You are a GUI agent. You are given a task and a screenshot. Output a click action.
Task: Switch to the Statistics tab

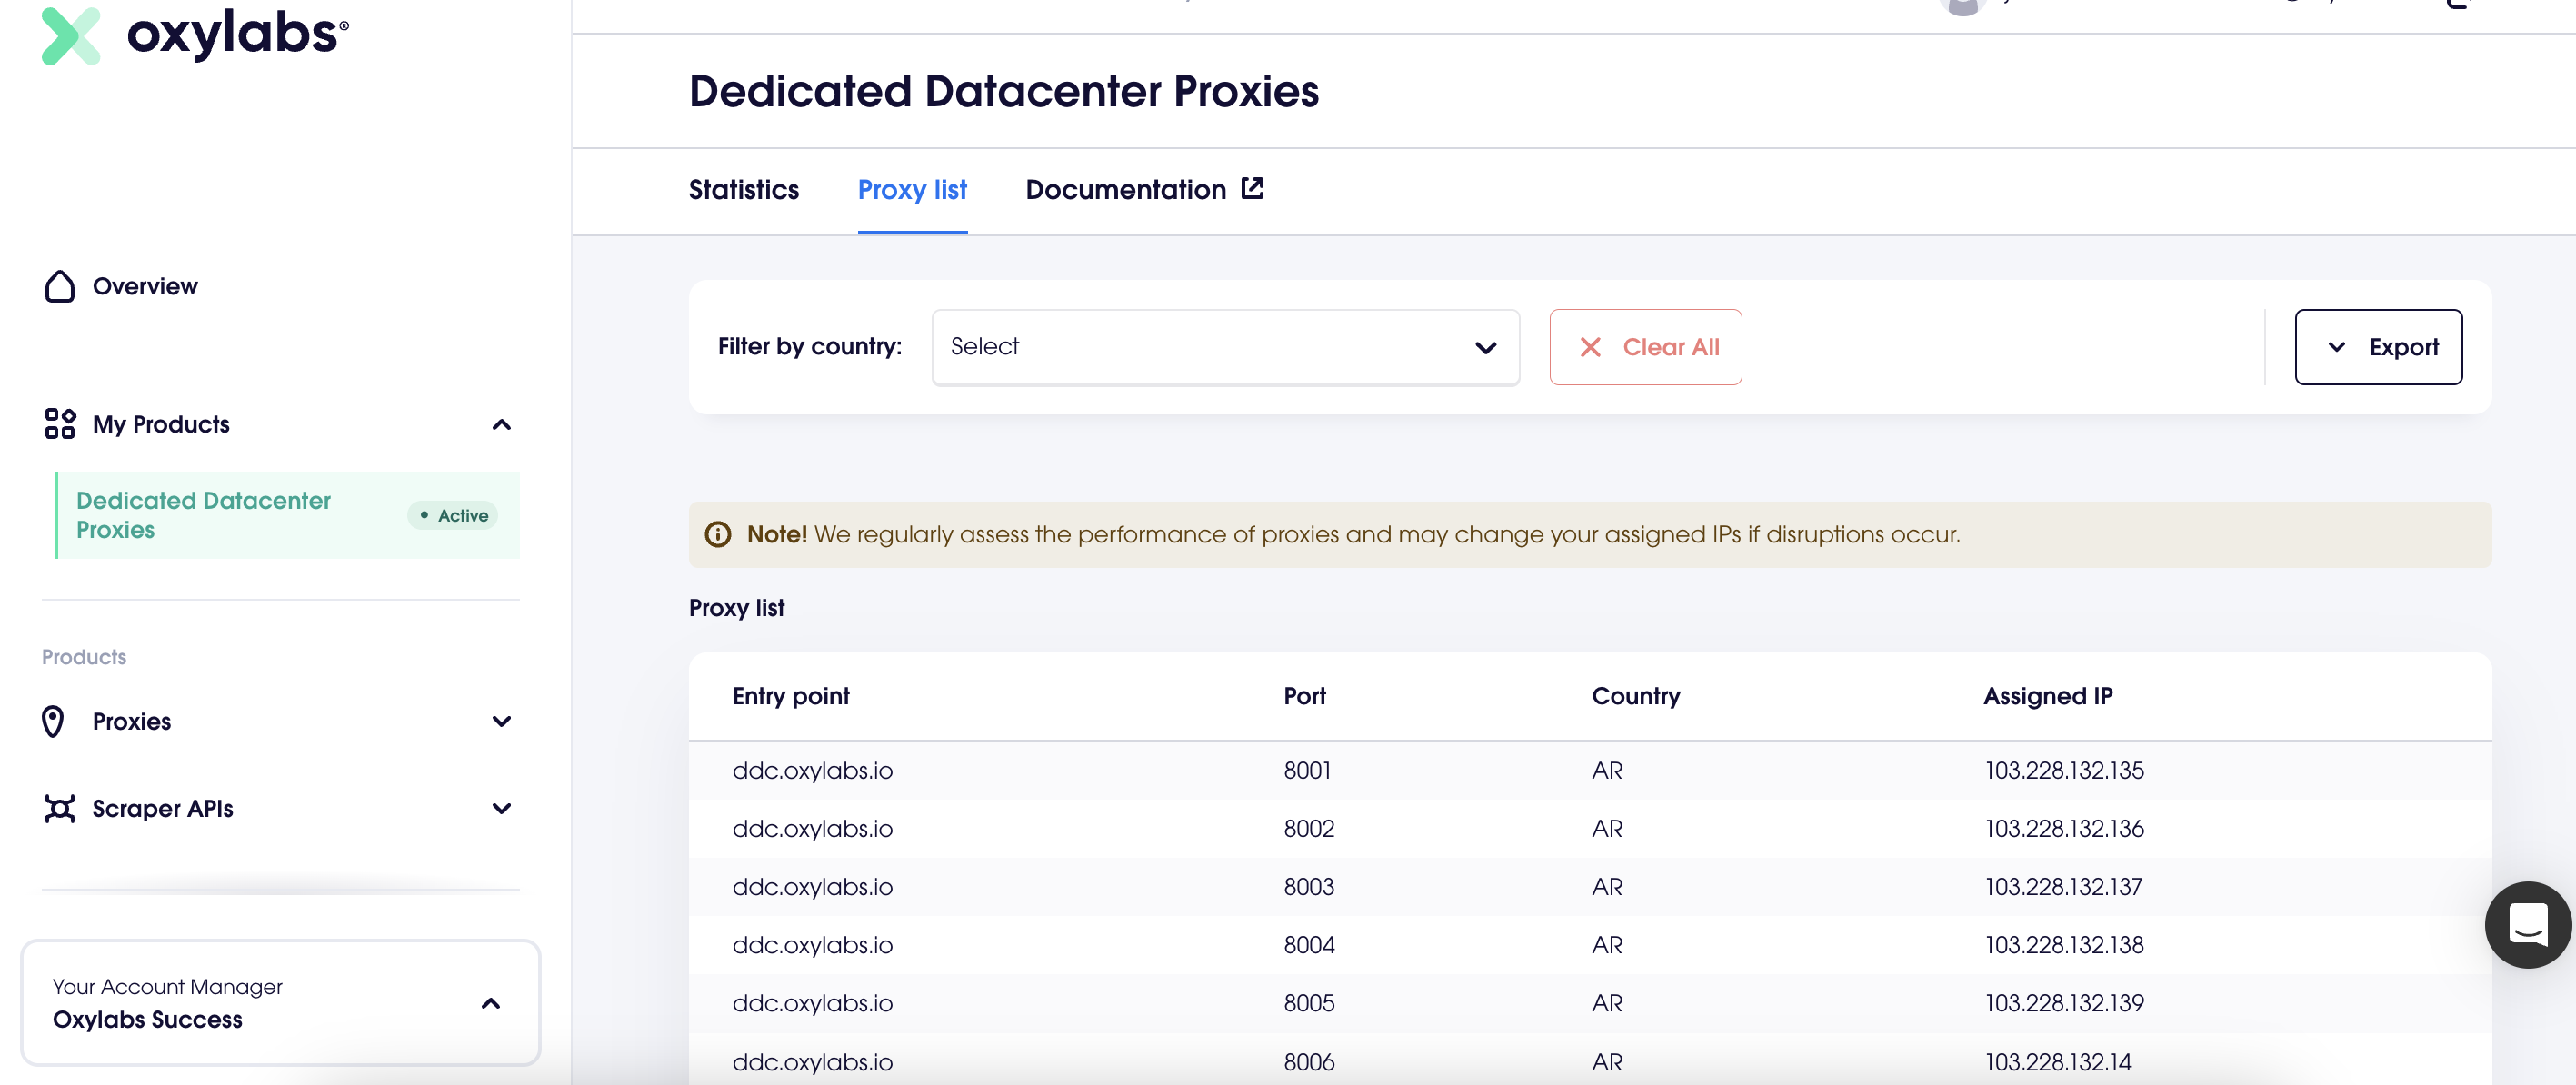[743, 190]
